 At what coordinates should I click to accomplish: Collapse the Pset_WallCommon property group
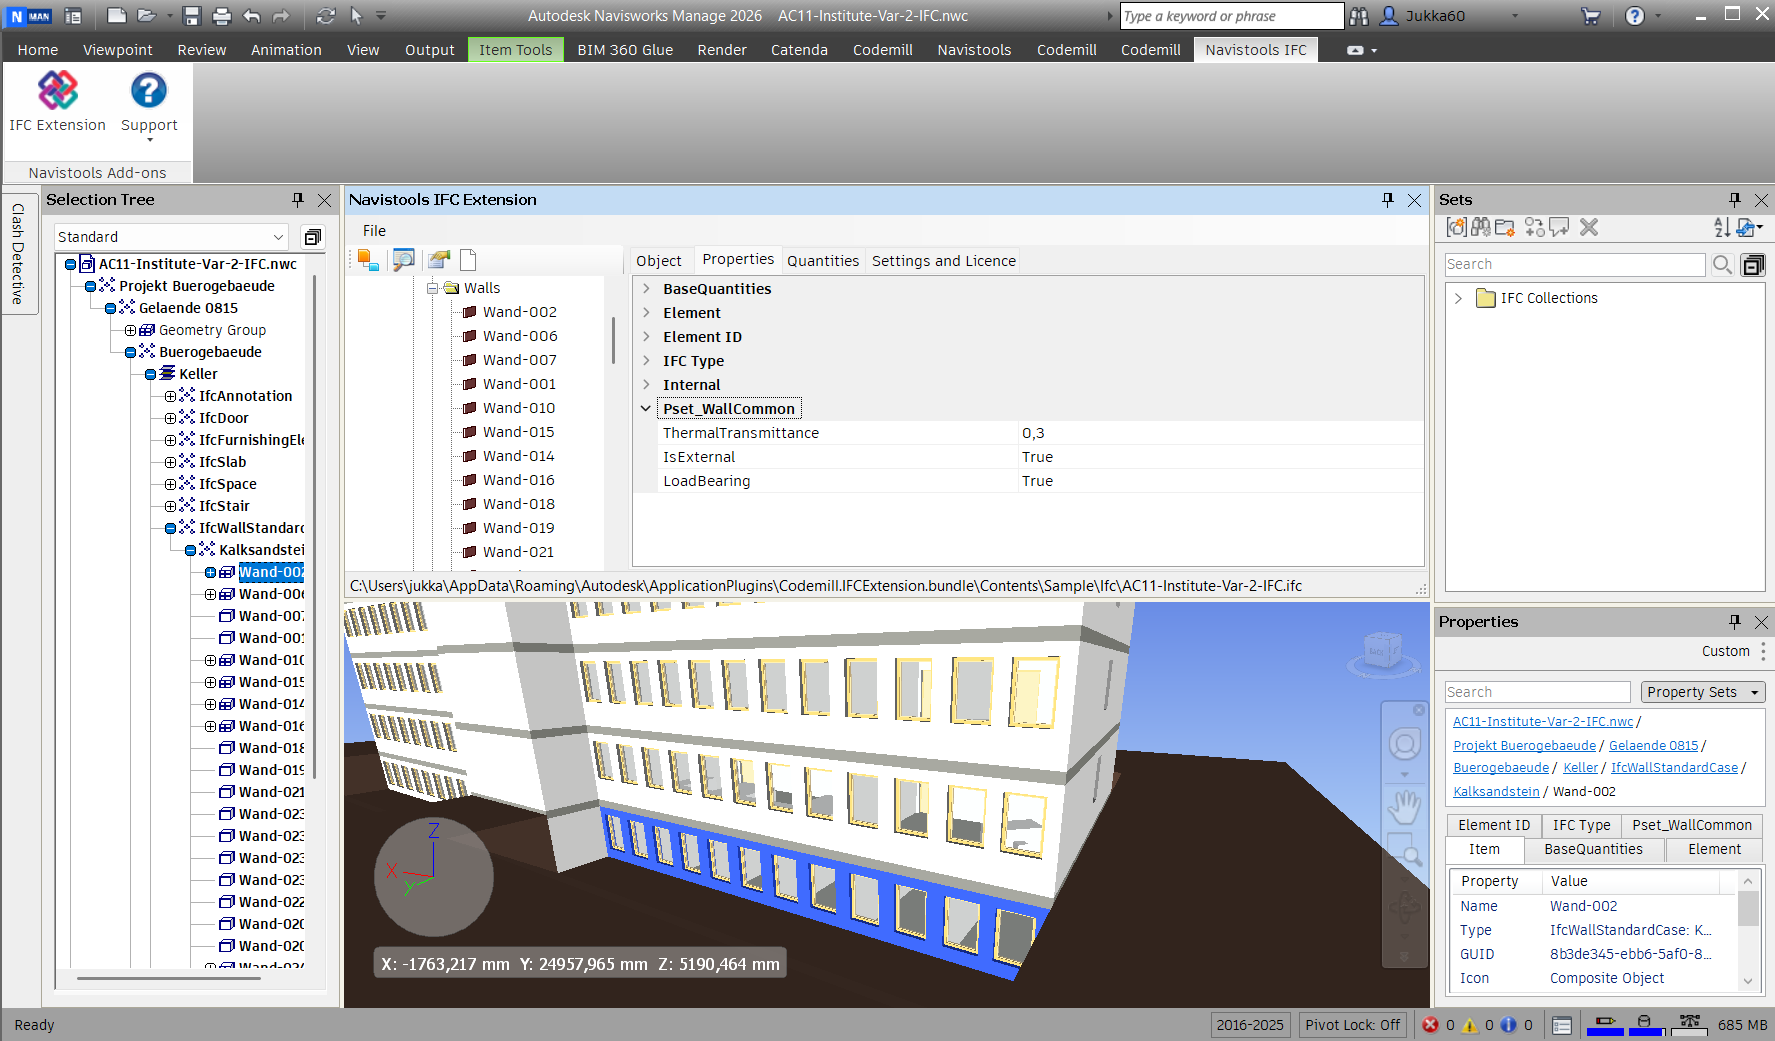(646, 409)
